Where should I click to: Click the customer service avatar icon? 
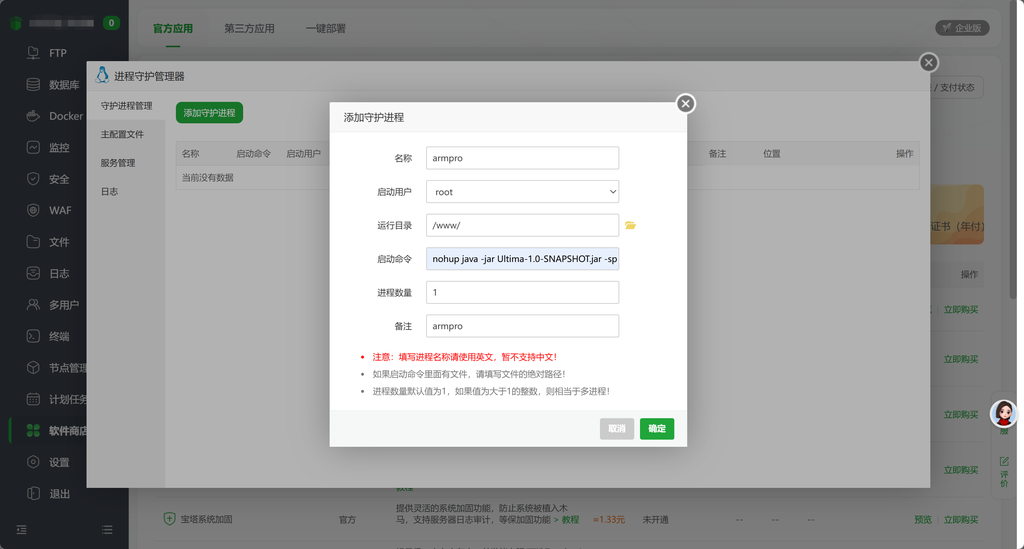click(1004, 413)
